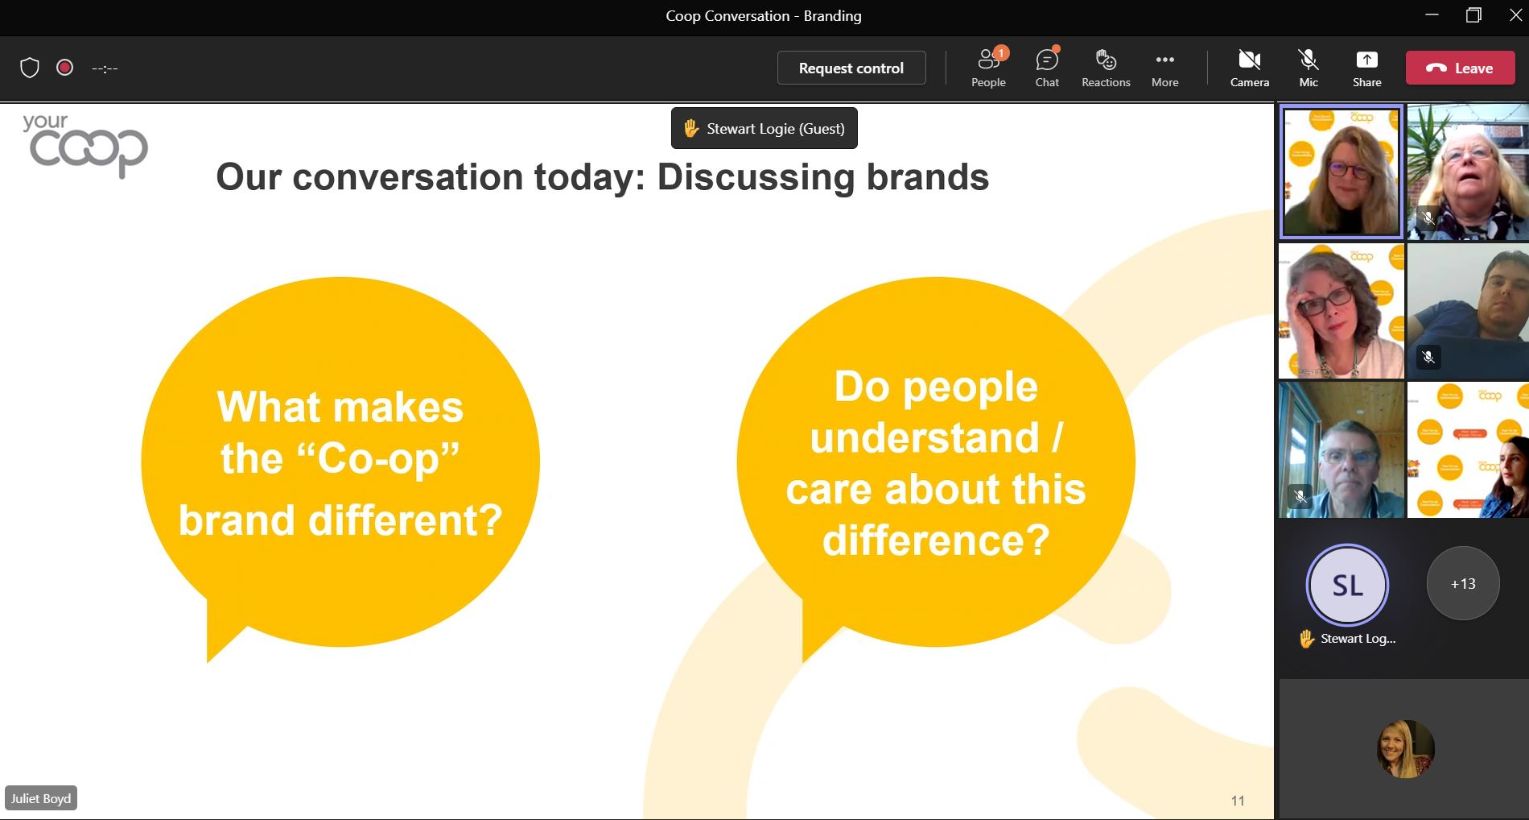
Task: Click muted mic icon on white-haired woman's tile
Action: pos(1429,217)
